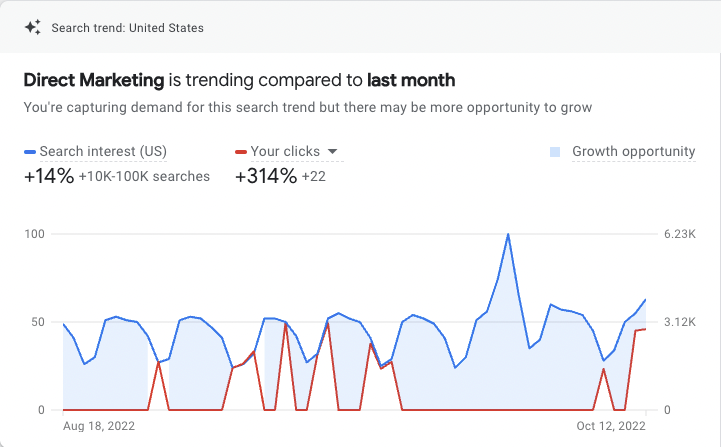Click the Oct 12, 2022 axis date
721x447 pixels.
pos(612,426)
